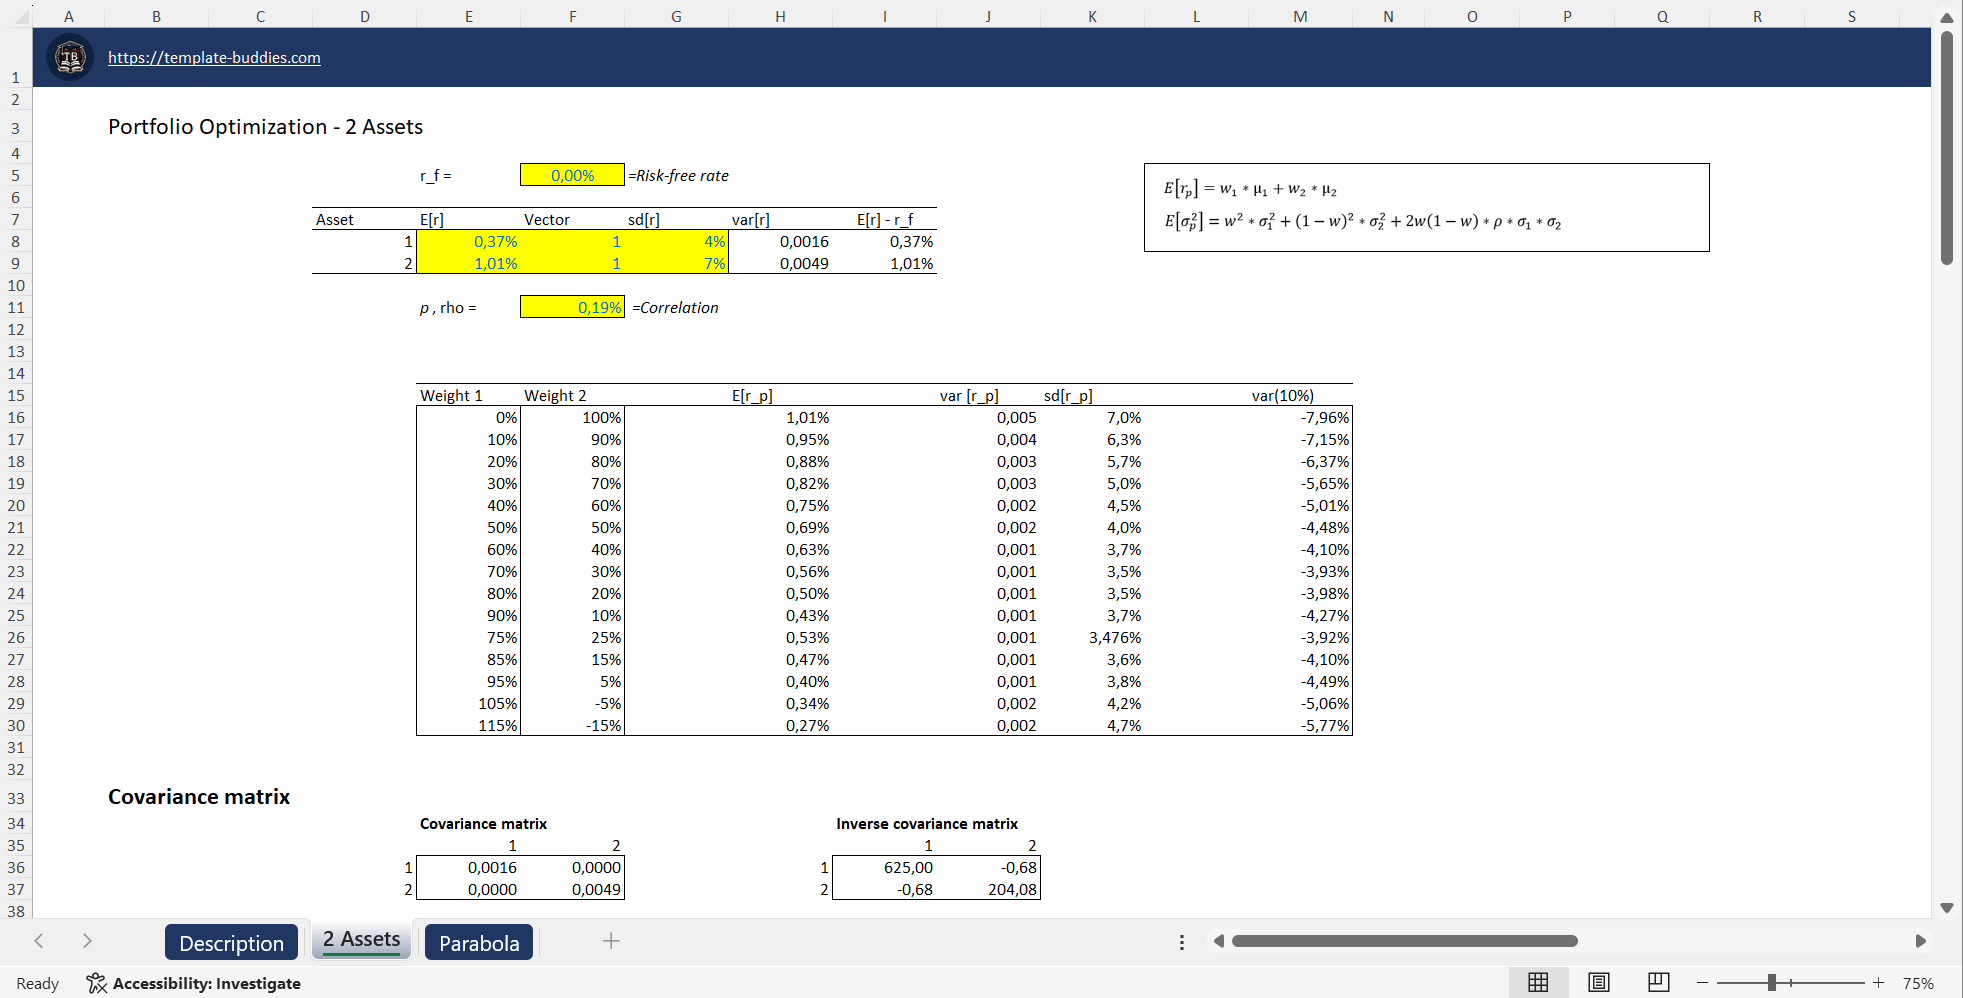Select the 2 Assets sheet tab

pos(361,940)
